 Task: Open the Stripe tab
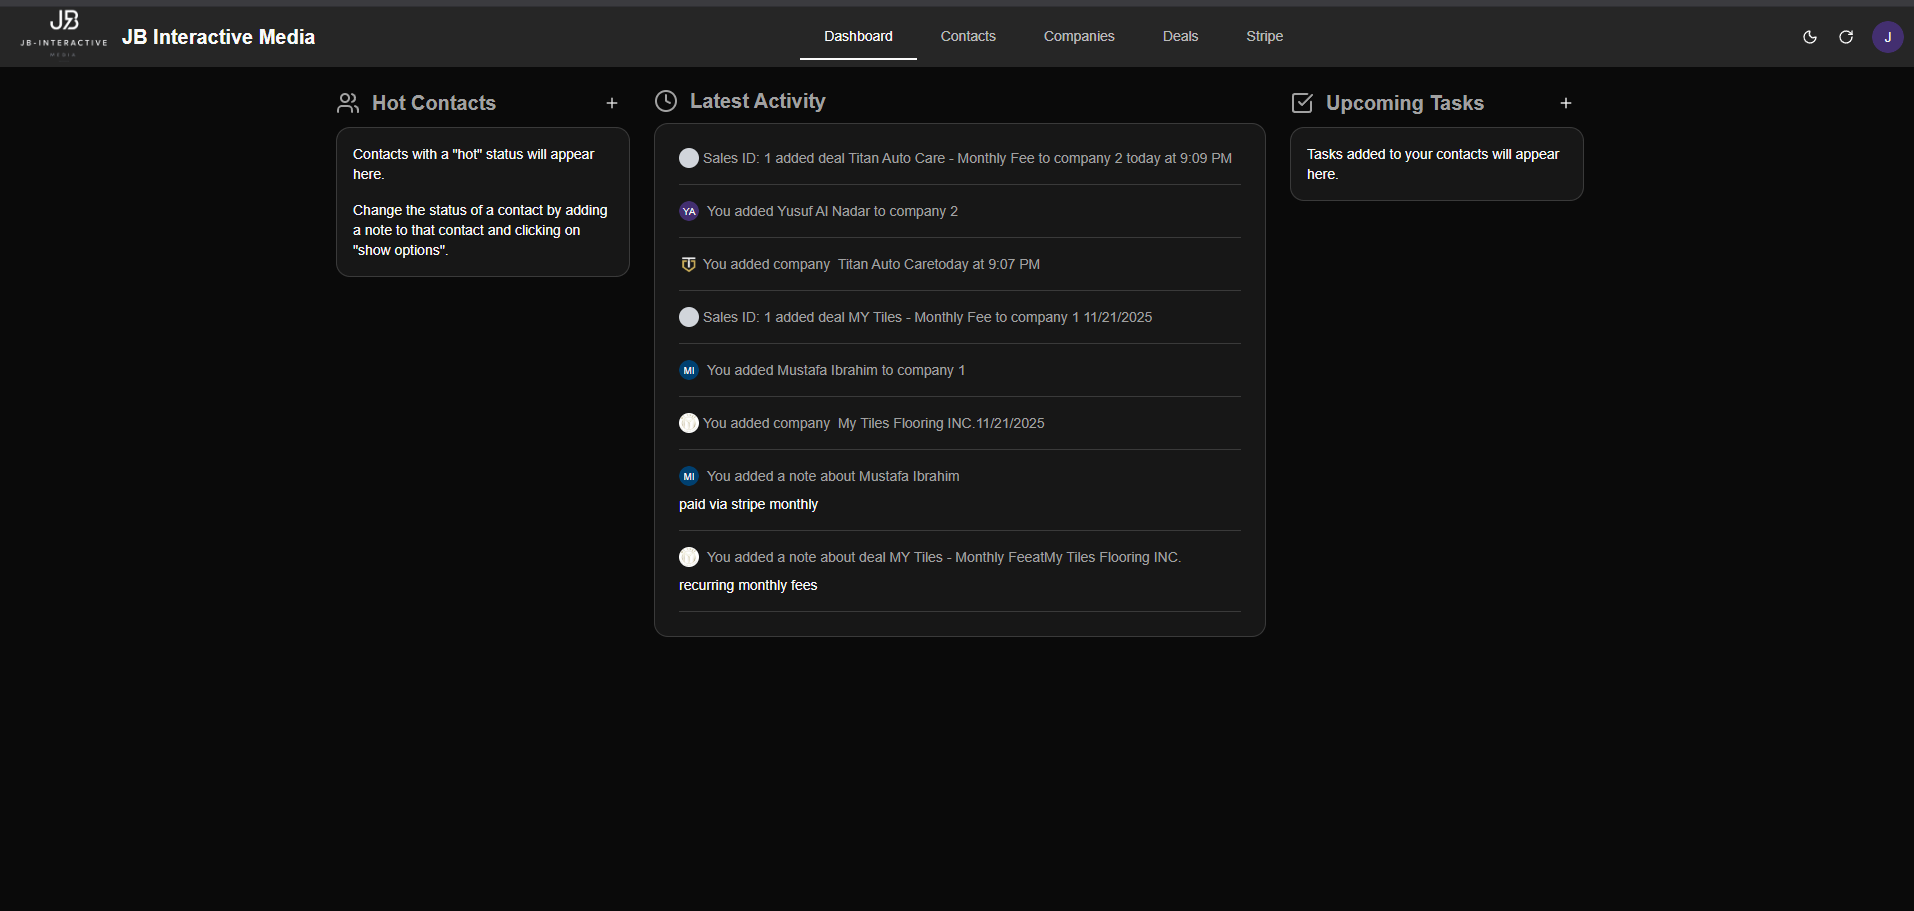point(1264,36)
